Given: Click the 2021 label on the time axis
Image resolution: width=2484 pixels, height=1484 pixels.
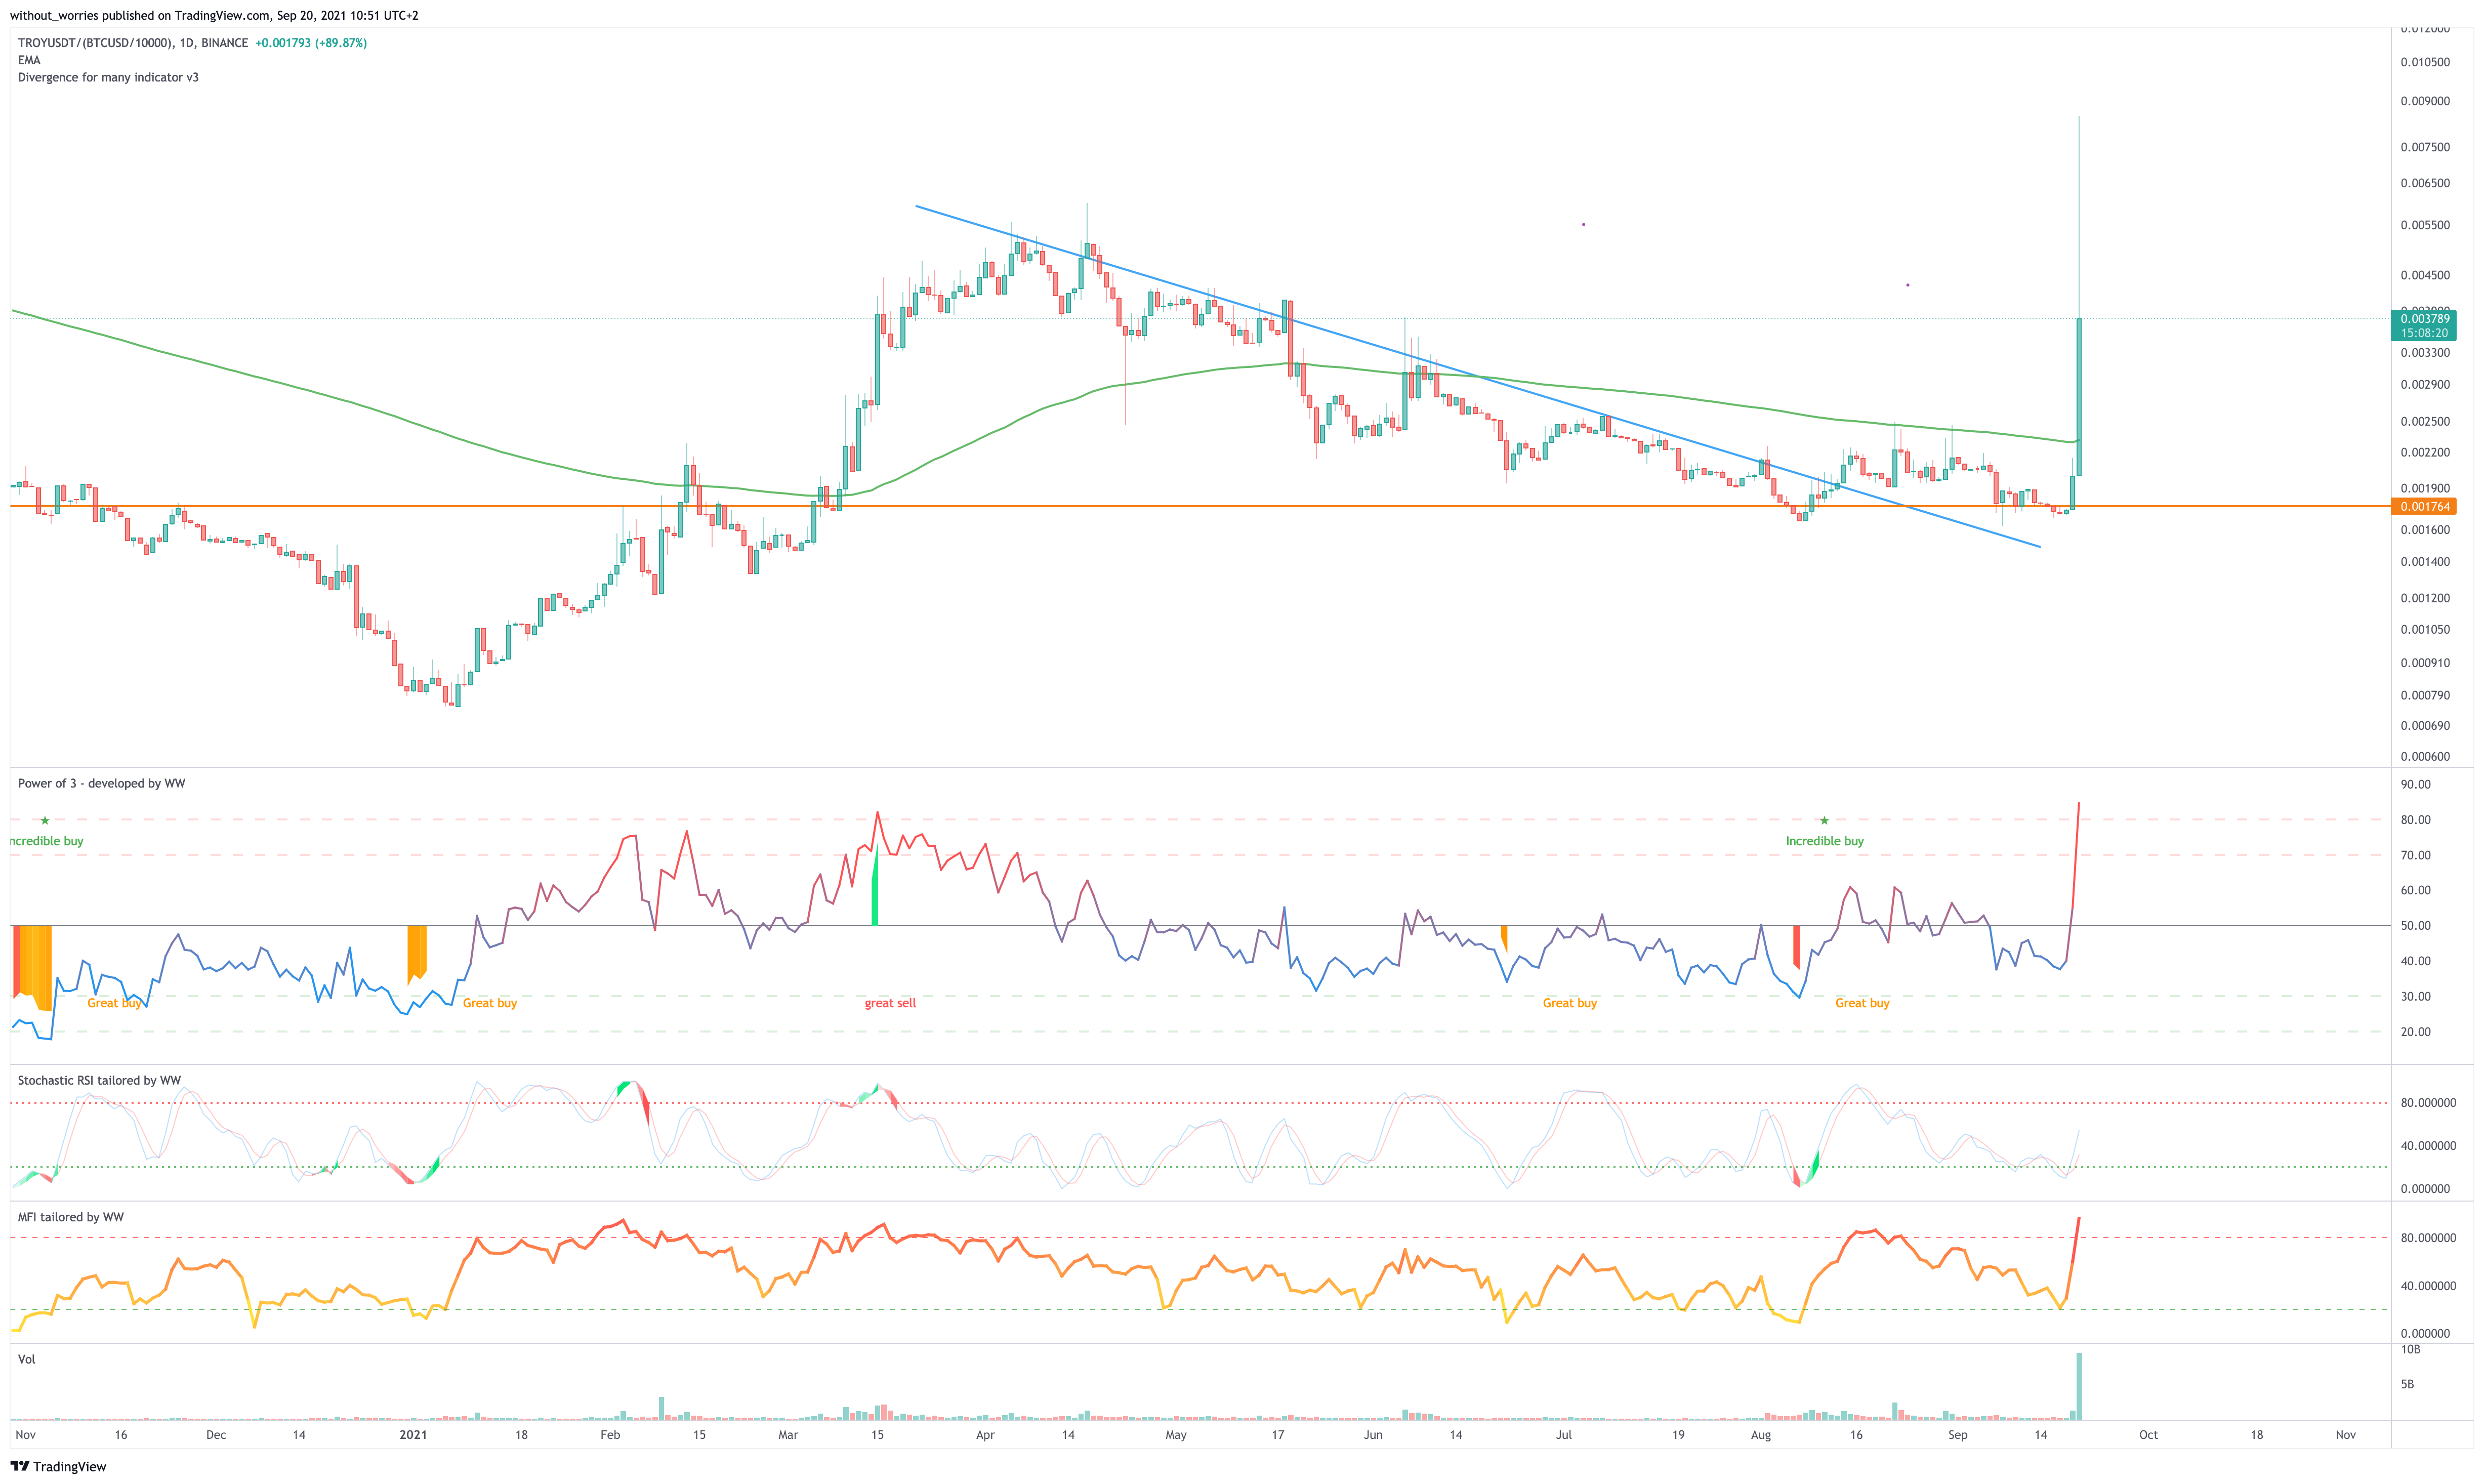Looking at the screenshot, I should [x=413, y=1435].
